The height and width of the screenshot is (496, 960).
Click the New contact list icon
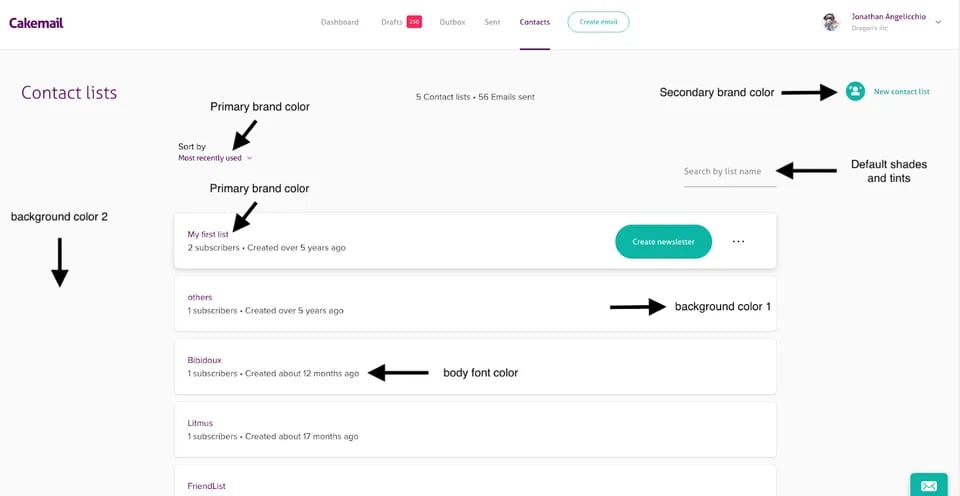coord(855,91)
